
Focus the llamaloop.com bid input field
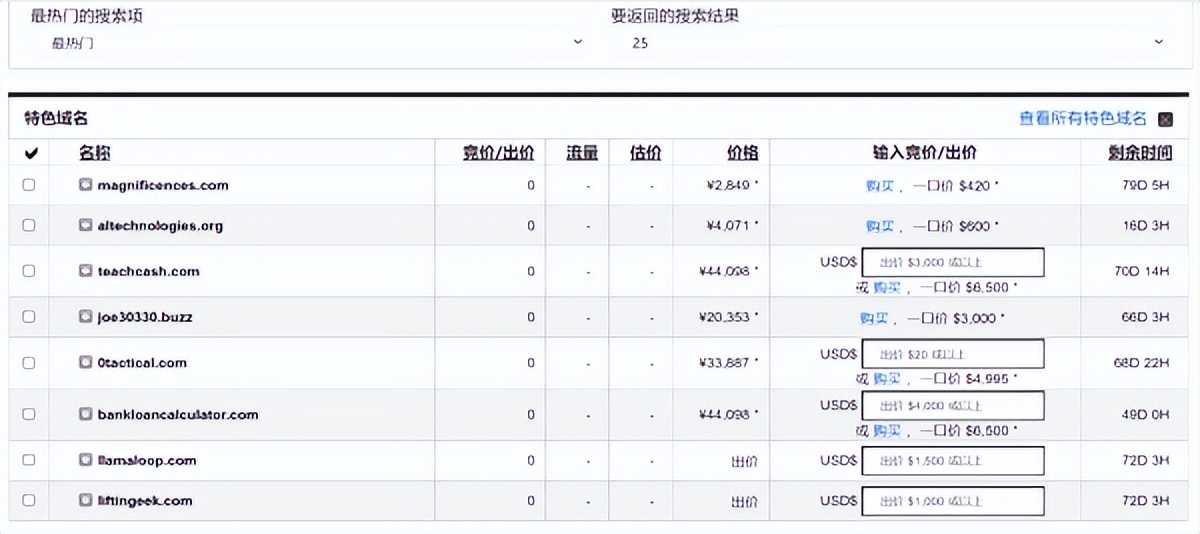coord(953,460)
